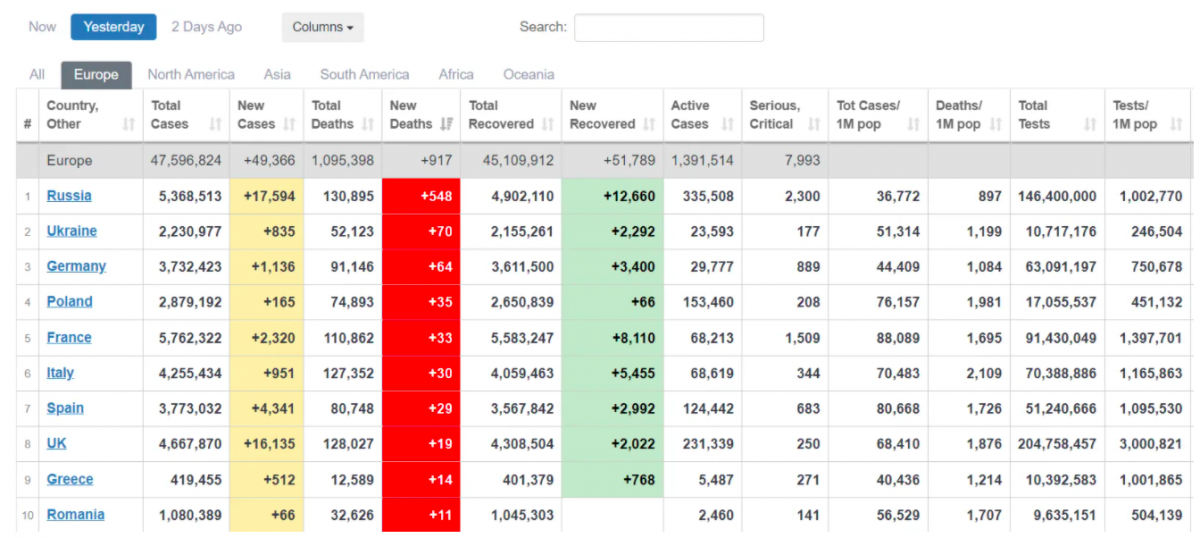Click Europe new recovered +51,789
Image resolution: width=1200 pixels, height=538 pixels.
tap(630, 160)
